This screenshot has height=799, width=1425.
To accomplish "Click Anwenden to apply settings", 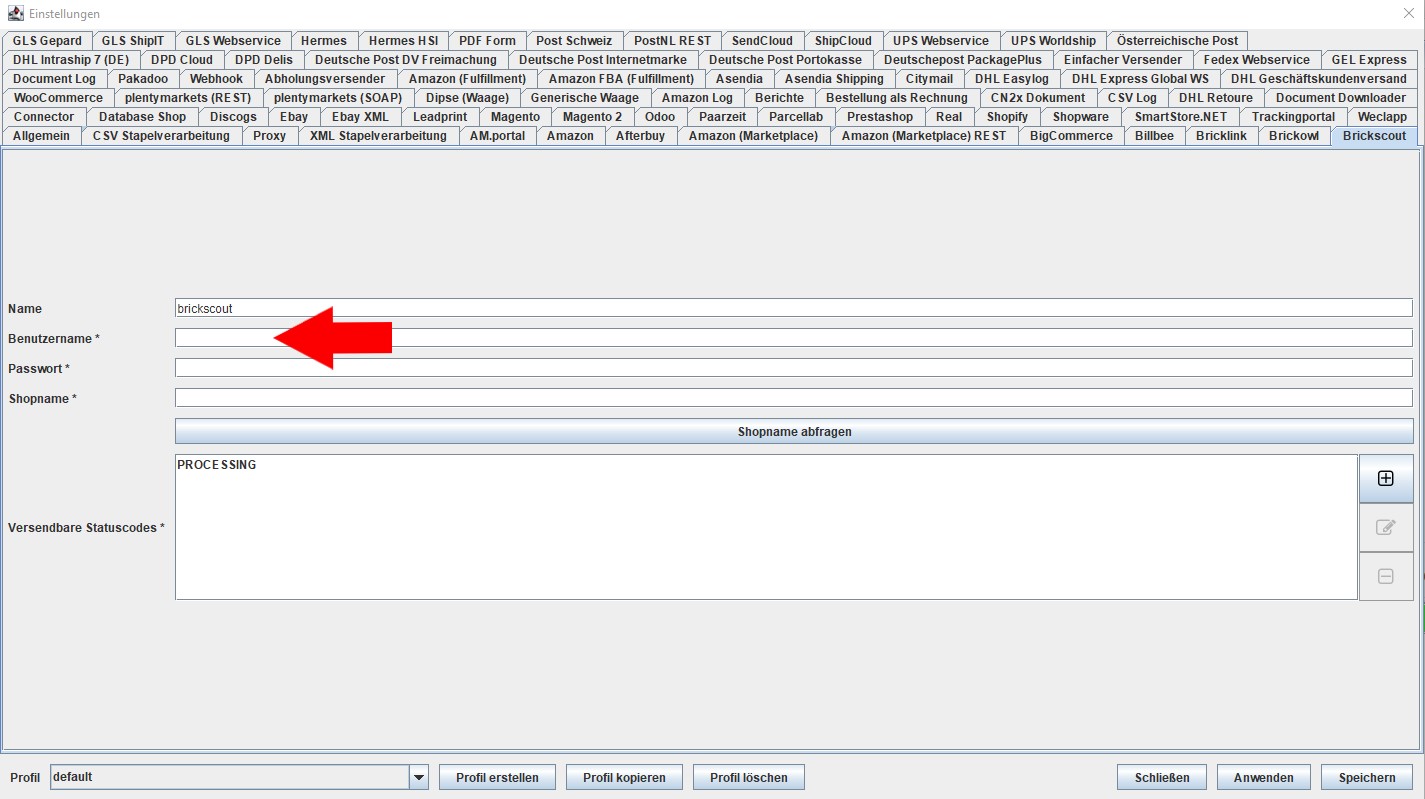I will [1263, 777].
